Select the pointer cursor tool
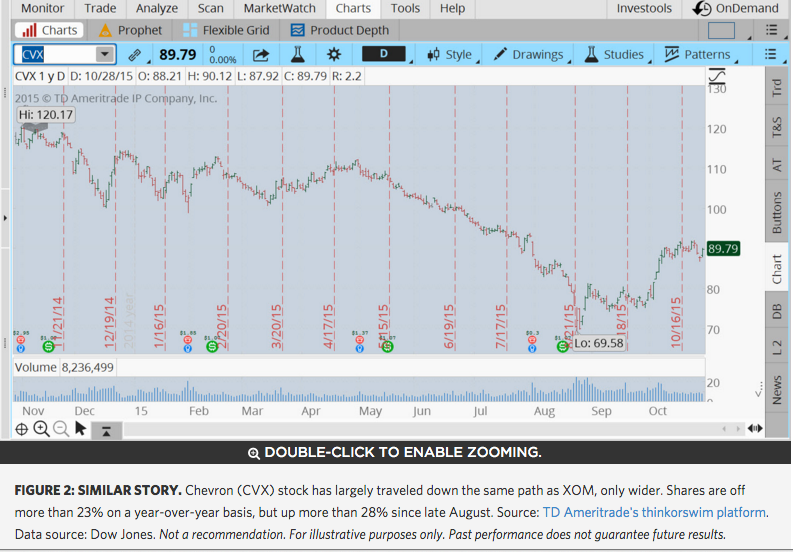Screen dimensions: 793x552 coord(80,429)
